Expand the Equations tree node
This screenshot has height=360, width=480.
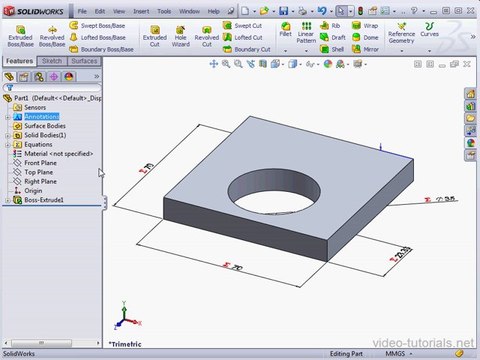(7, 145)
